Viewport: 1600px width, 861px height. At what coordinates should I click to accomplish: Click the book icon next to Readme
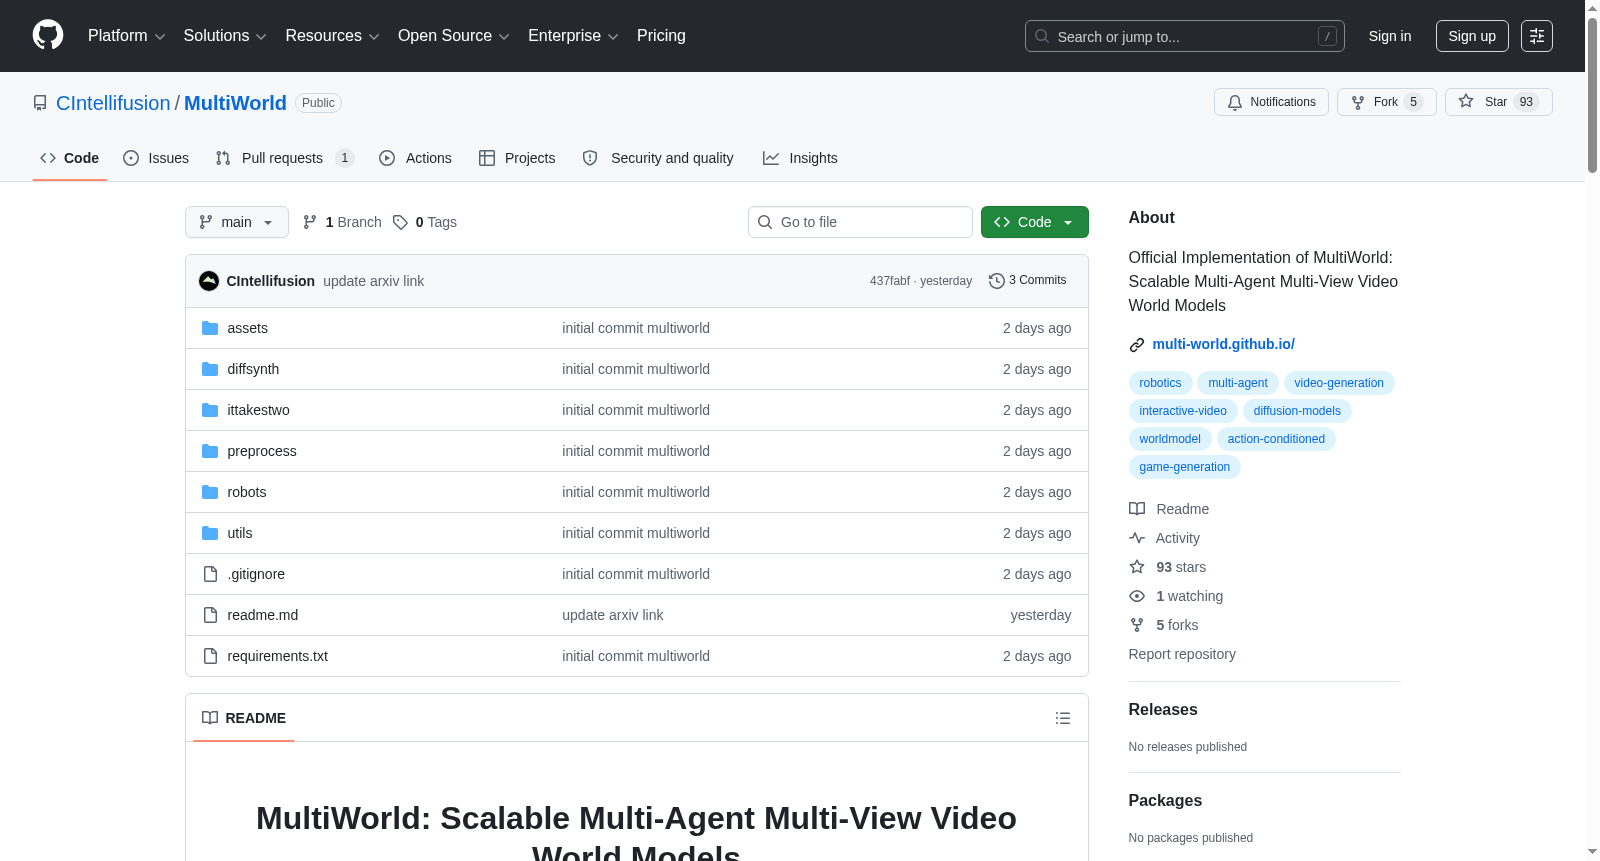(x=1137, y=509)
